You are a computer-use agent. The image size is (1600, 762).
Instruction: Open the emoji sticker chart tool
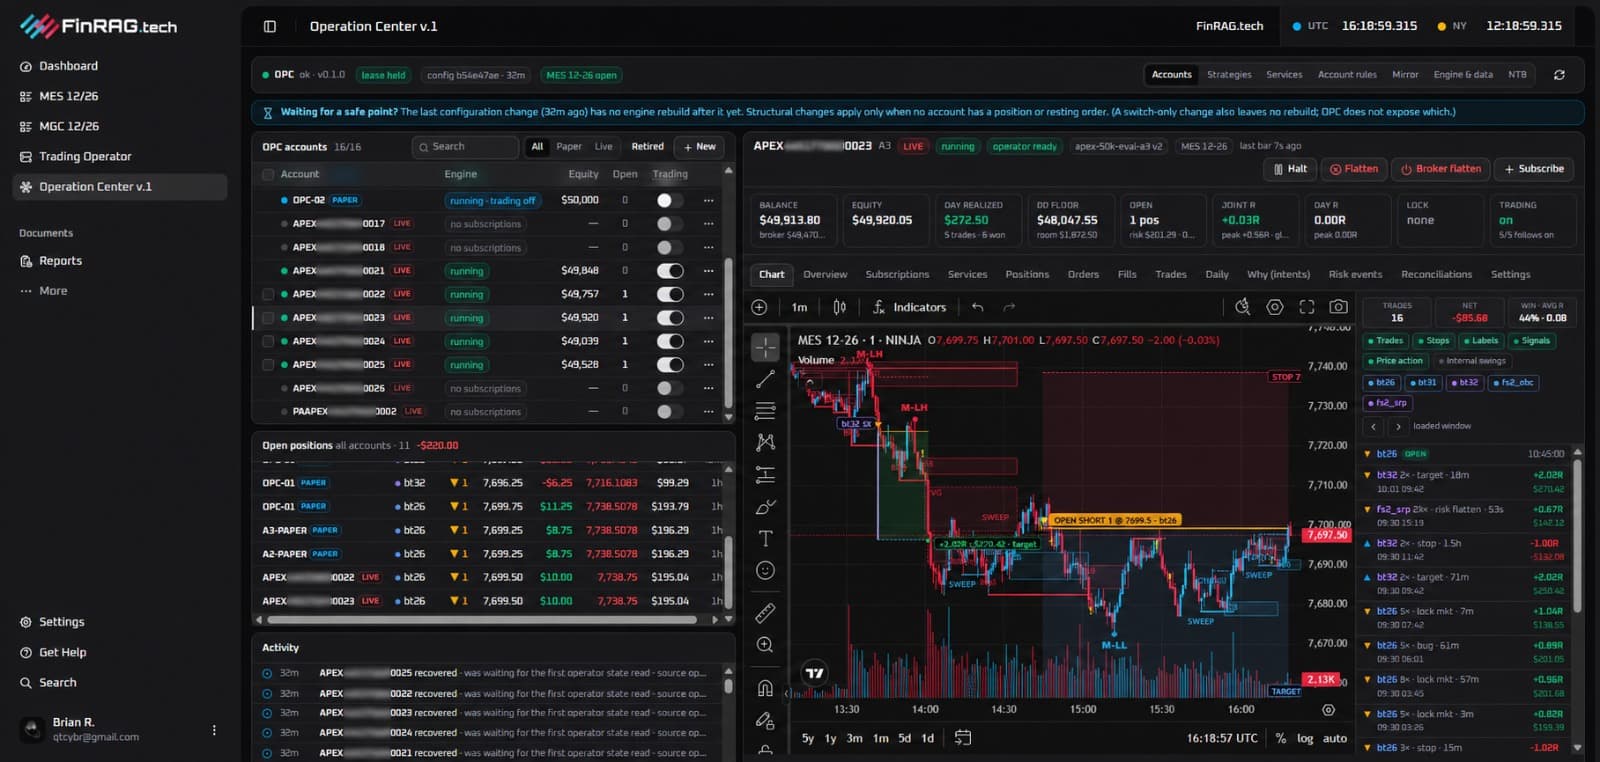click(765, 570)
